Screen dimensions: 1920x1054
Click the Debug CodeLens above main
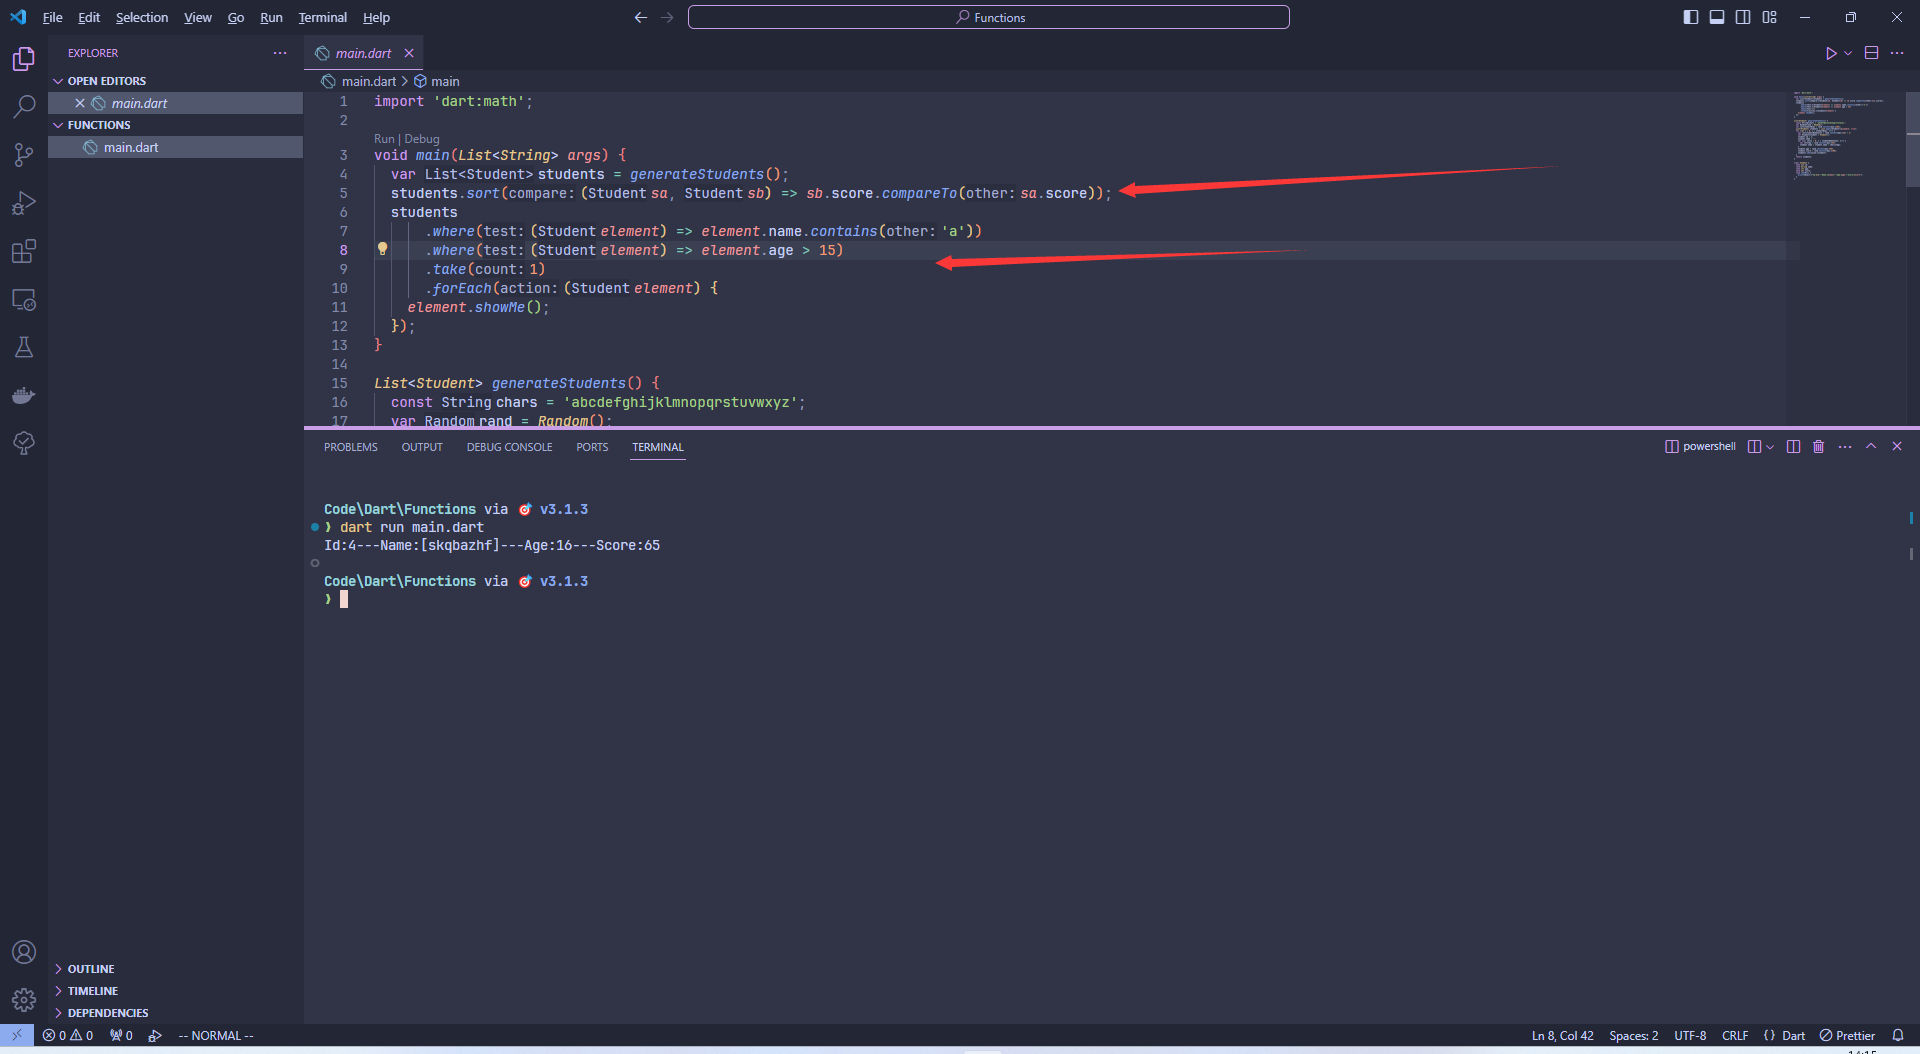(422, 139)
